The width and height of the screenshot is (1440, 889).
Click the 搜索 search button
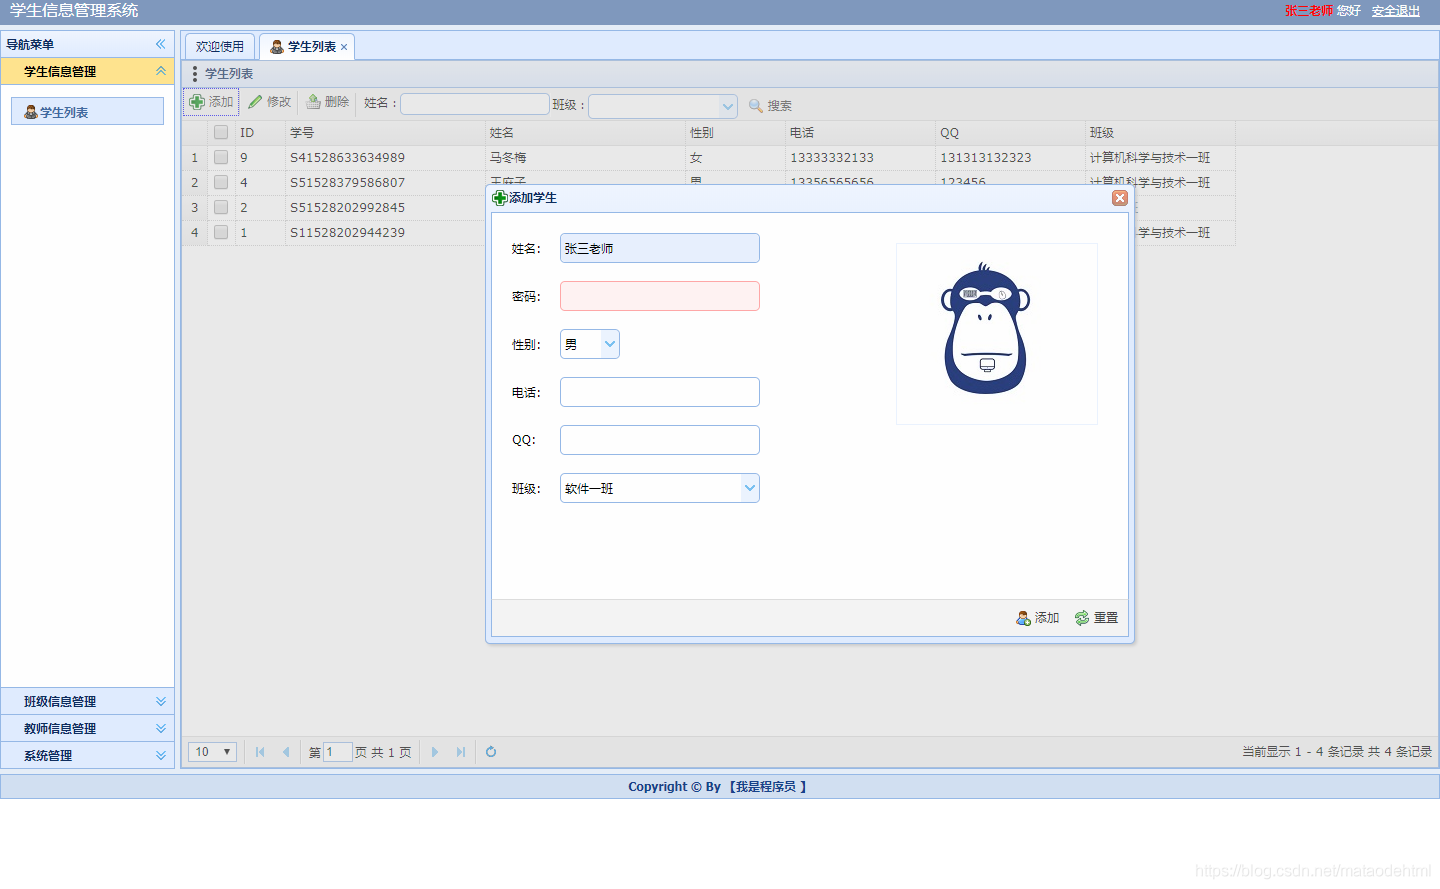coord(770,105)
